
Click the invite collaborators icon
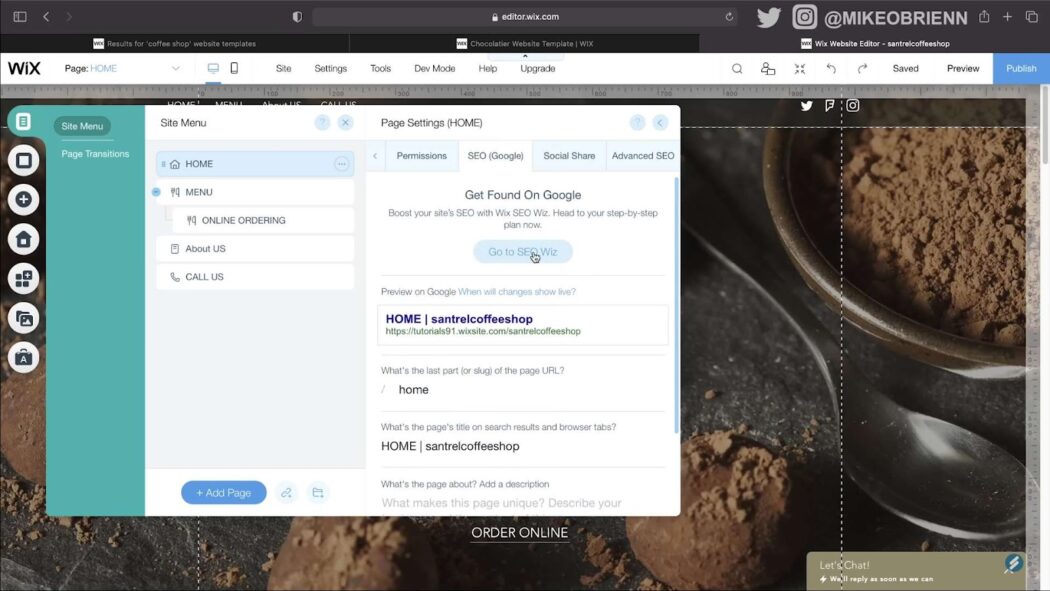767,68
